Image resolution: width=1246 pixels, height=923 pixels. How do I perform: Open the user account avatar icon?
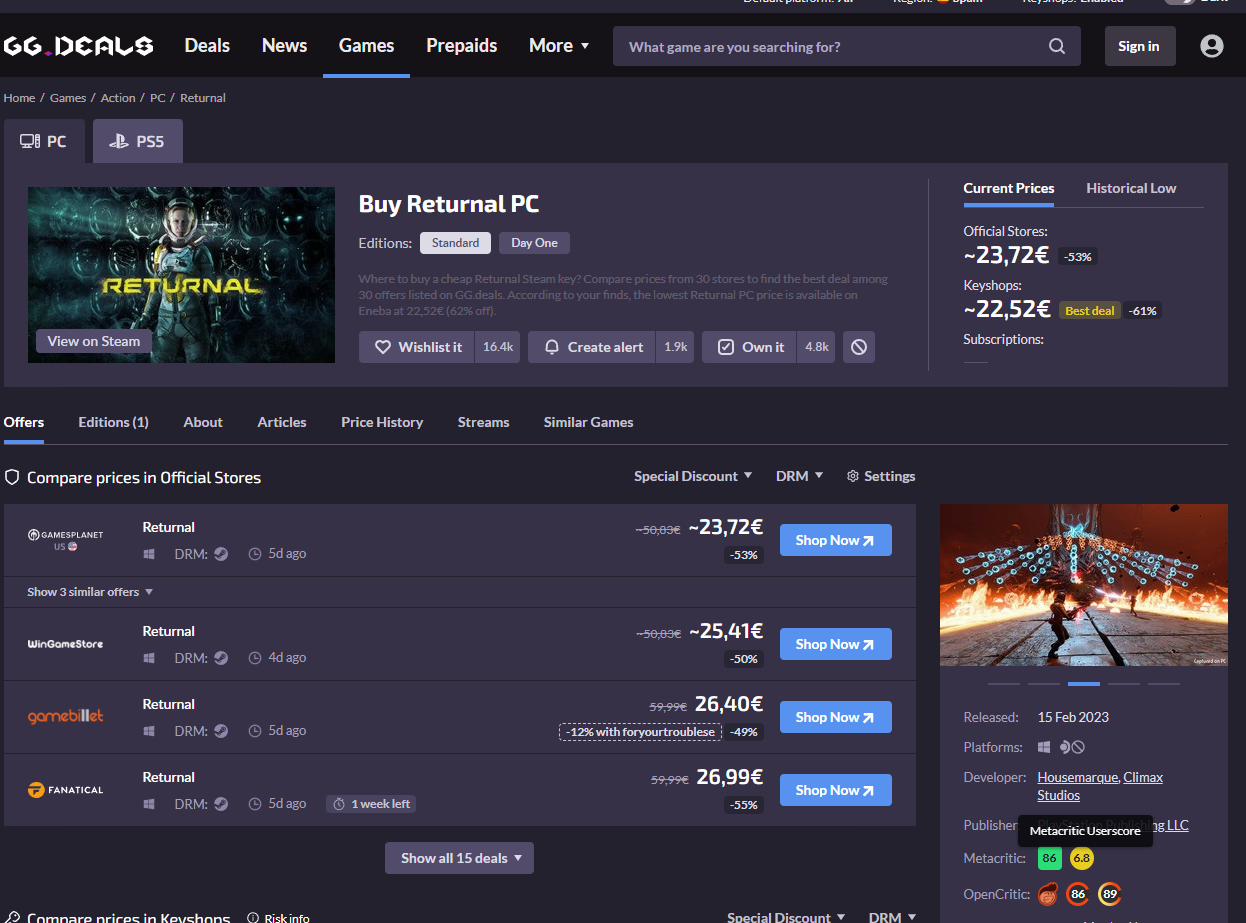pos(1212,46)
